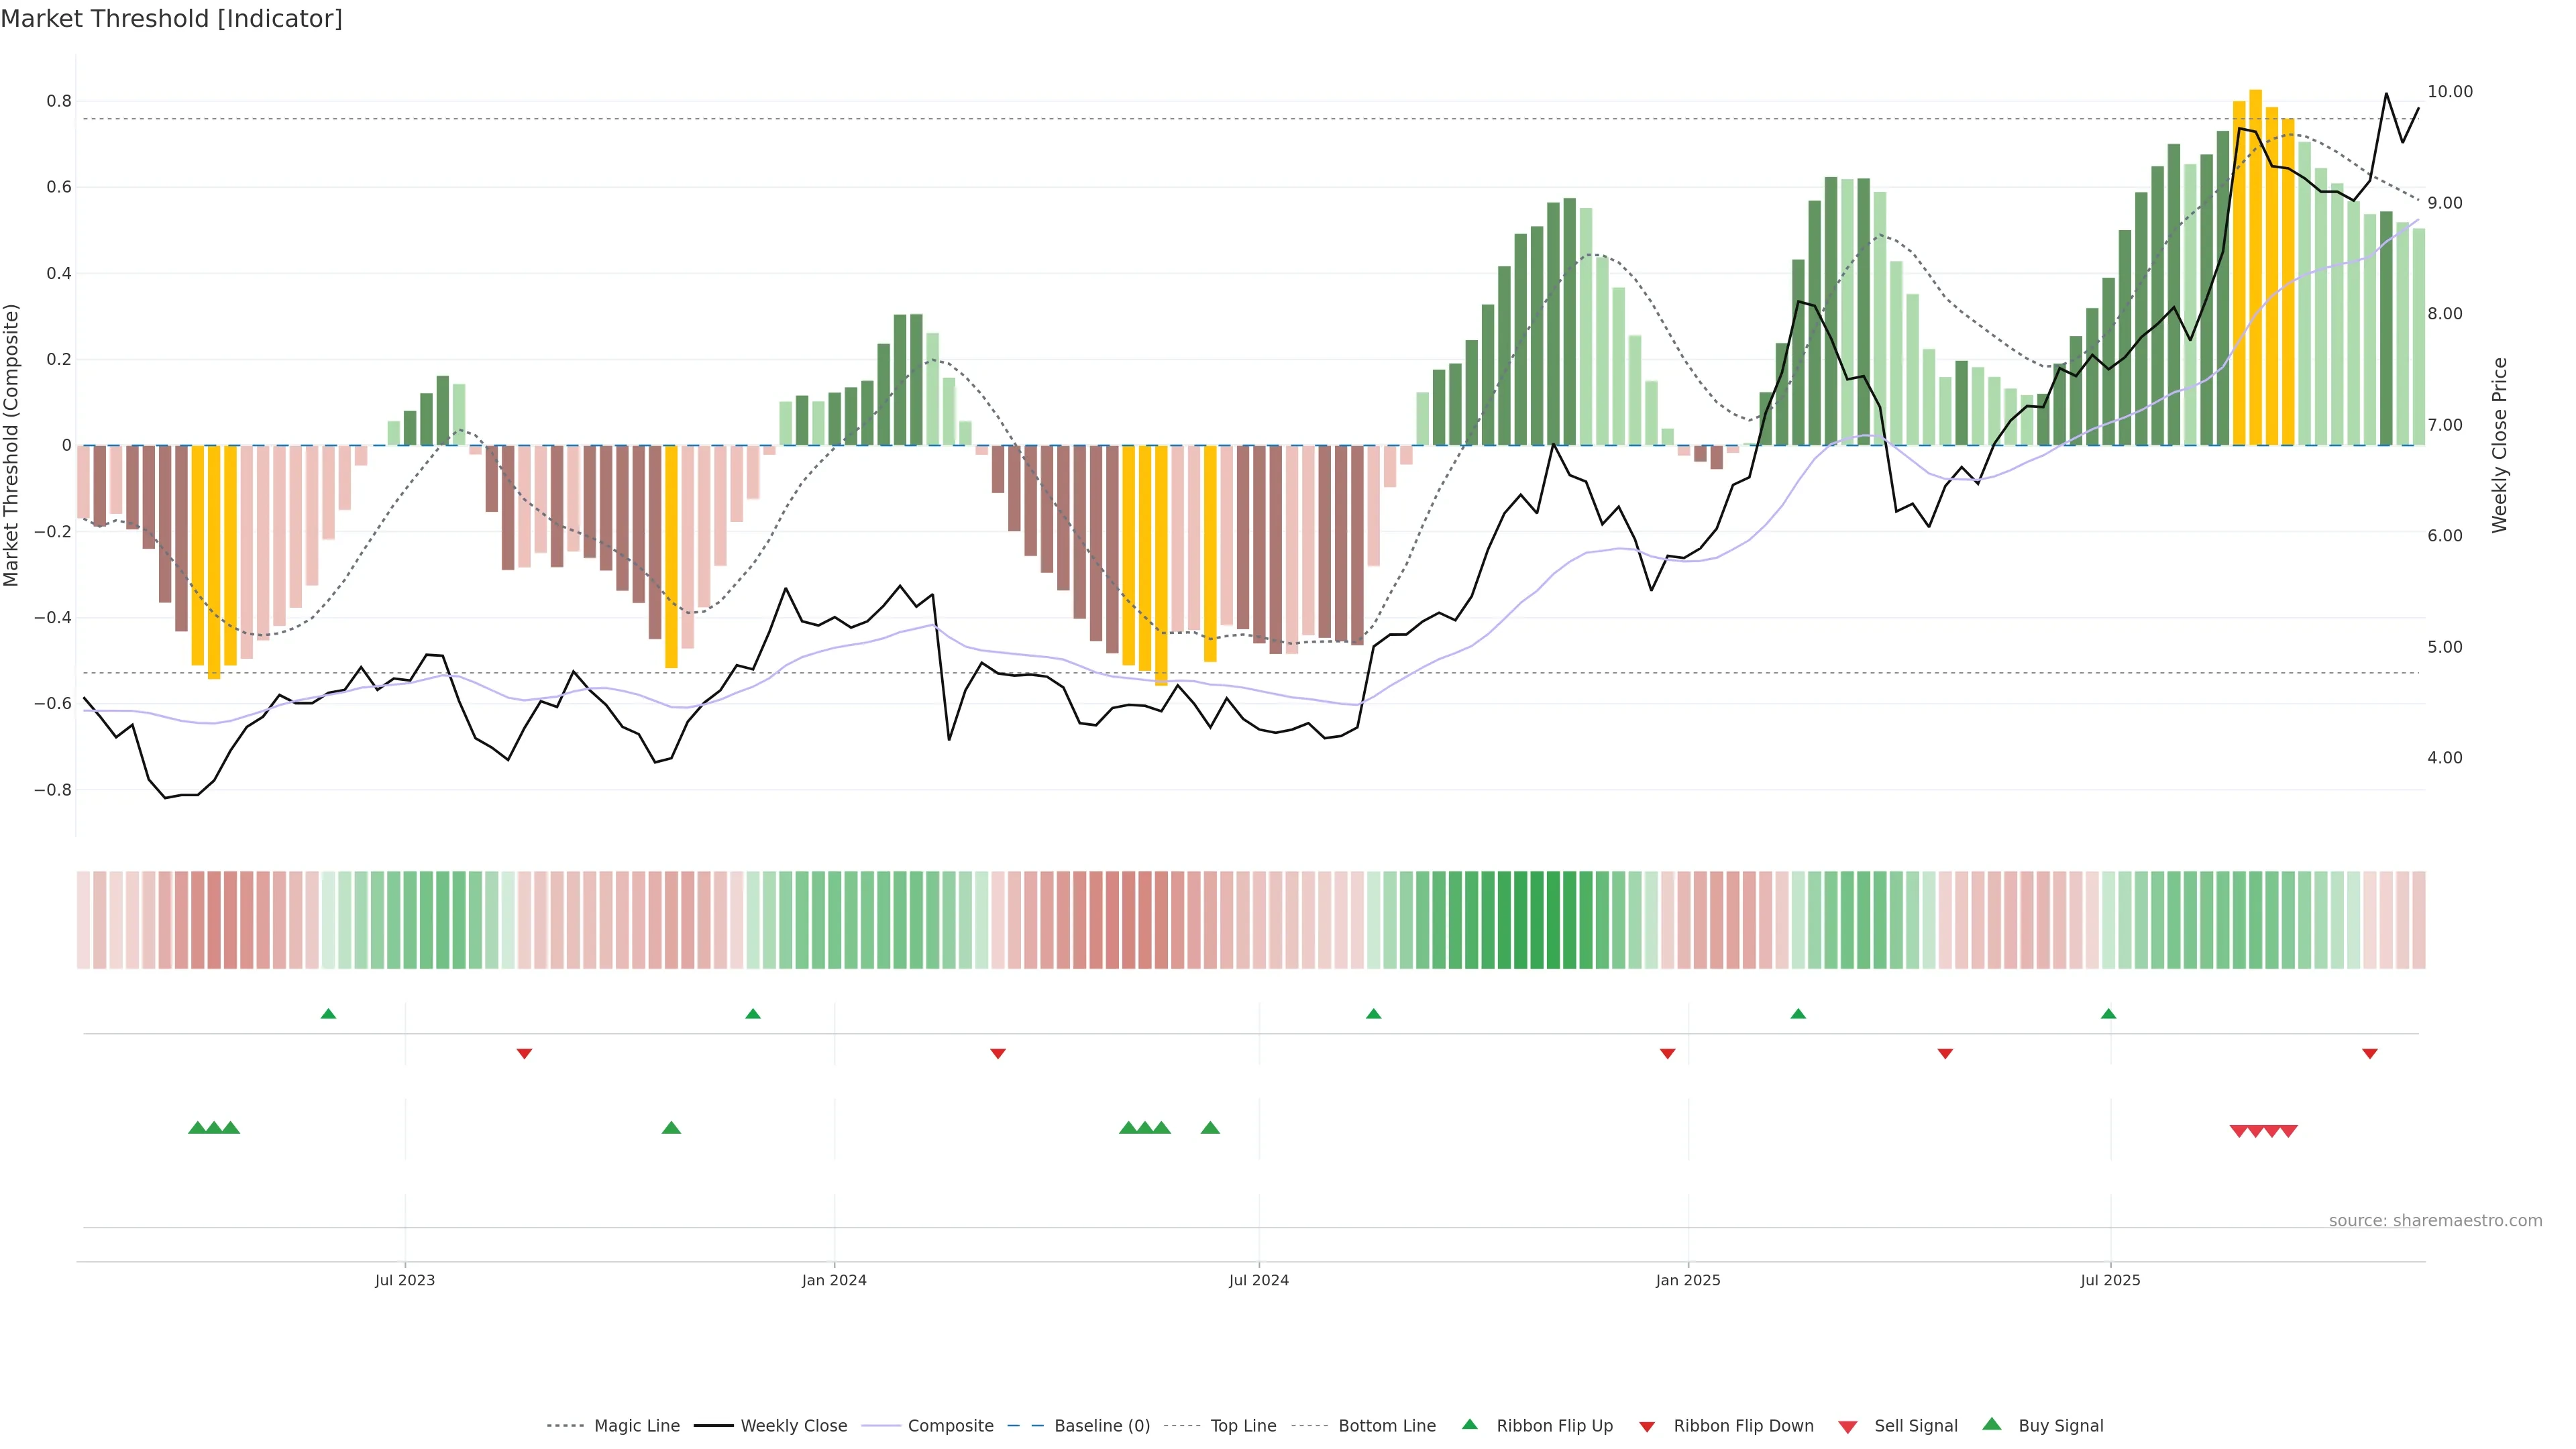Toggle Baseline (0) legend entry

(1102, 1426)
